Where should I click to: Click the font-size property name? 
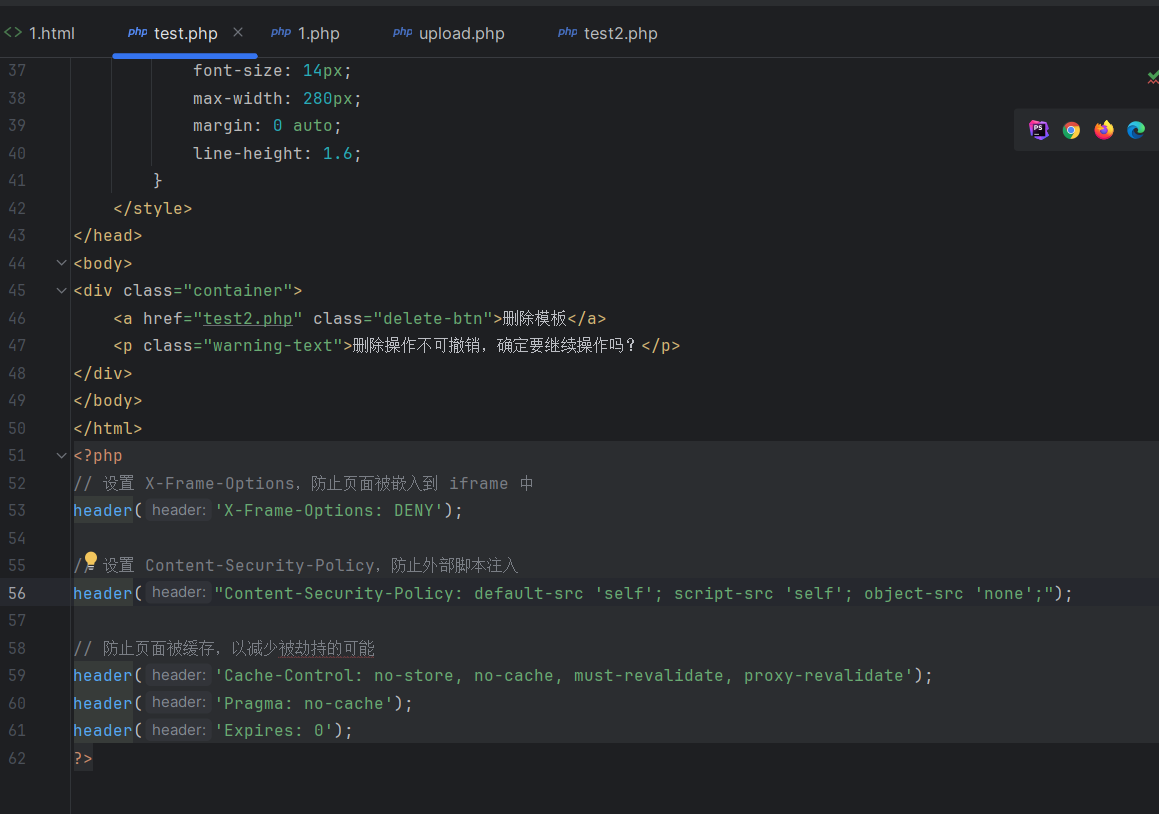237,71
